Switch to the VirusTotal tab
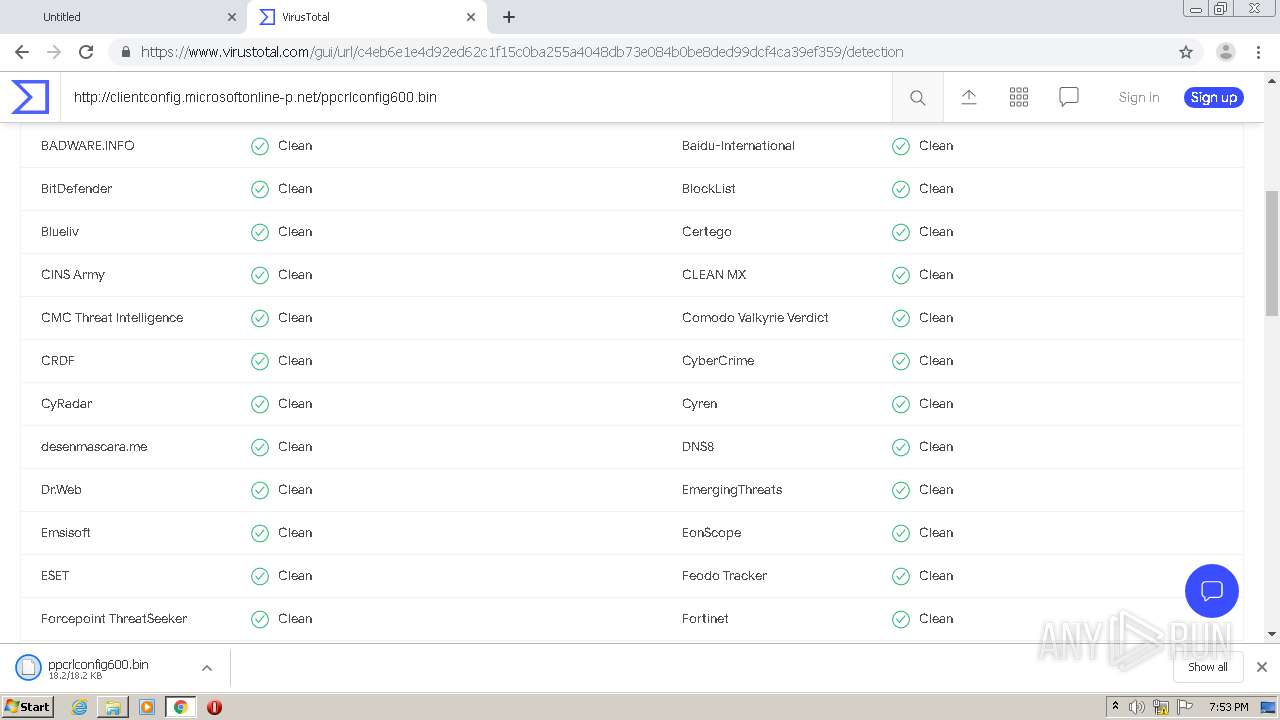This screenshot has width=1280, height=720. point(366,17)
